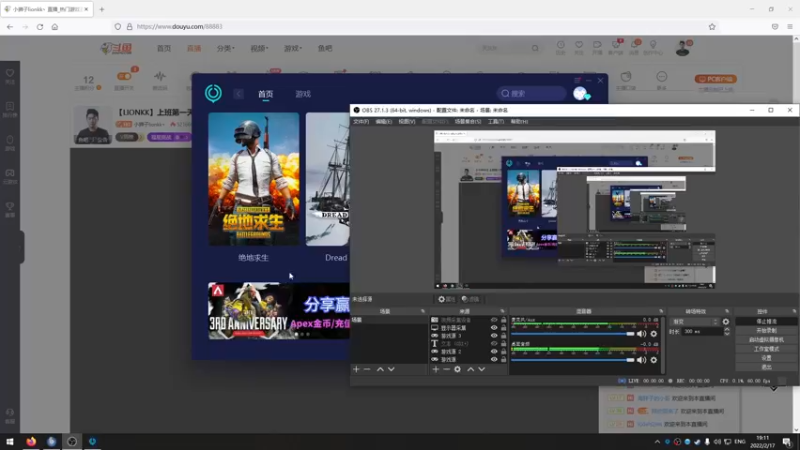Viewport: 800px width, 450px height.
Task: Pop out the 场景 dock panel
Action: point(423,311)
